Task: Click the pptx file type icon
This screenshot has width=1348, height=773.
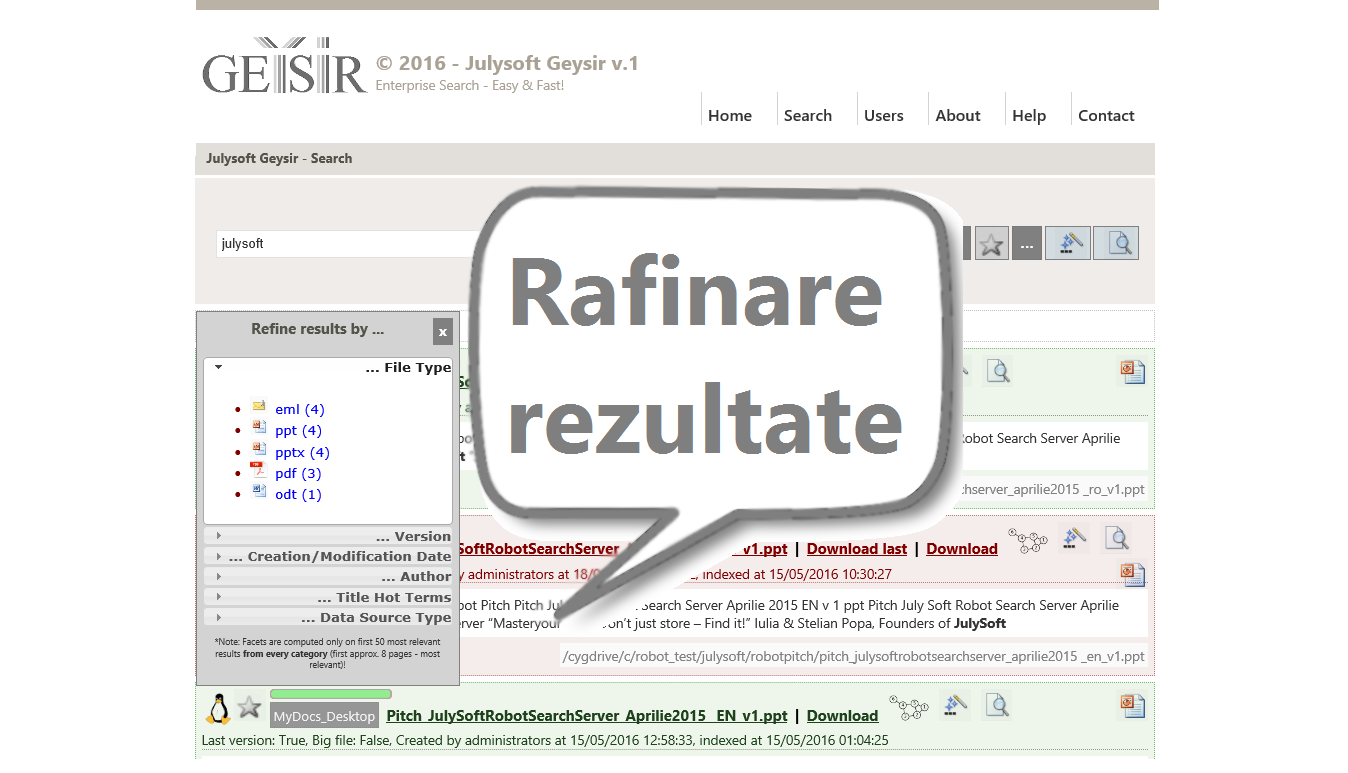Action: 259,449
